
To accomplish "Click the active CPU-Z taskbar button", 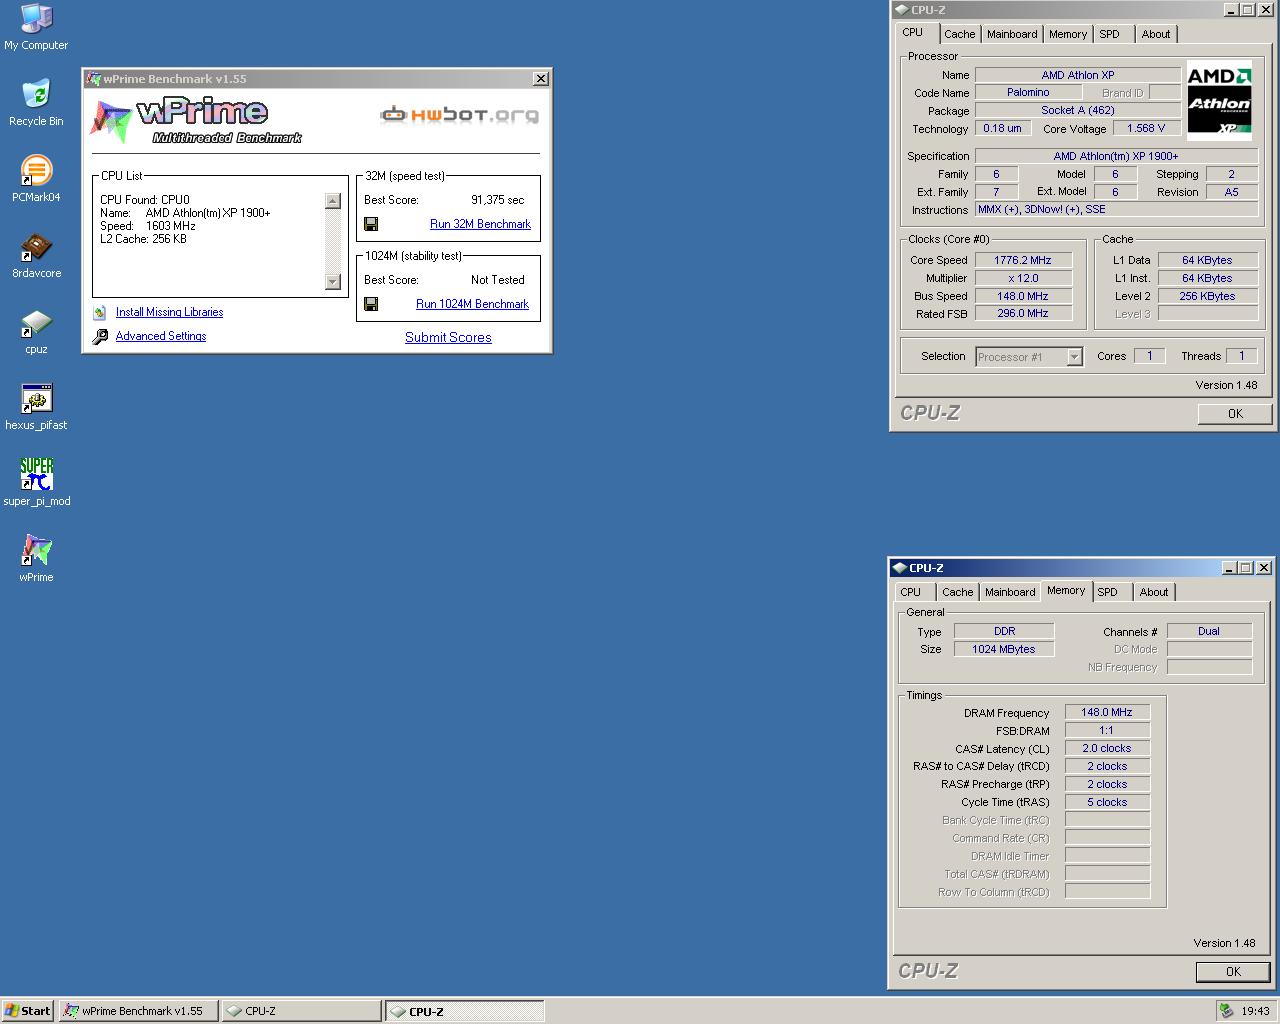I will pyautogui.click(x=465, y=1011).
